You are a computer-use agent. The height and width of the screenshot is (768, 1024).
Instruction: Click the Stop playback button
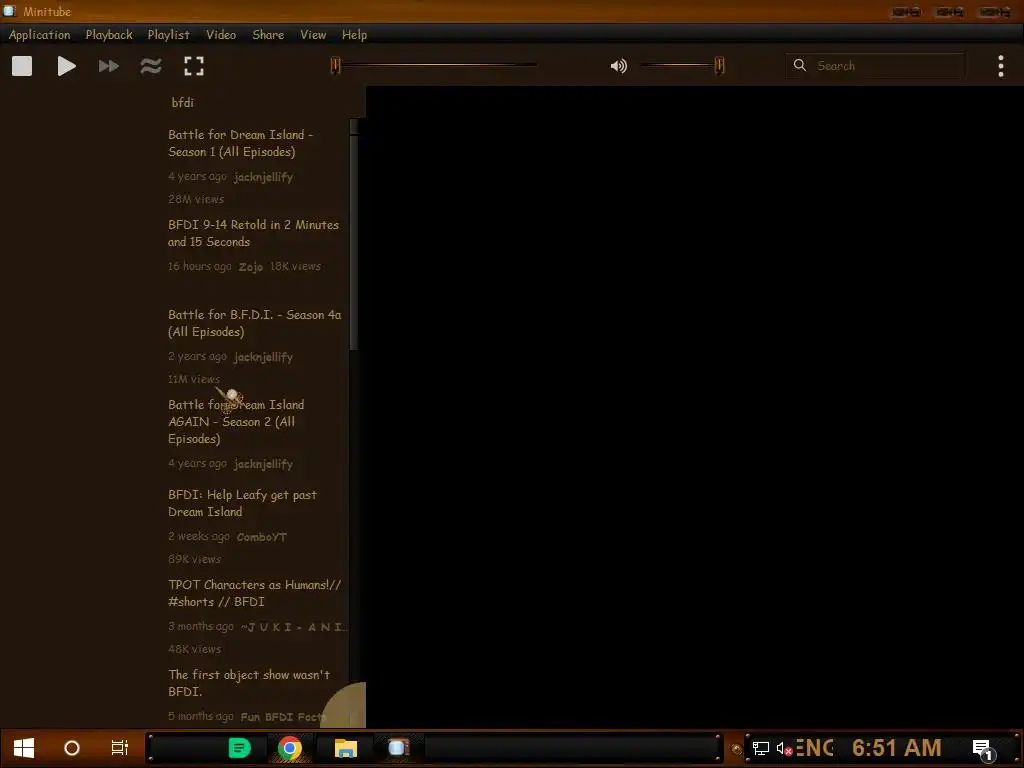coord(22,66)
